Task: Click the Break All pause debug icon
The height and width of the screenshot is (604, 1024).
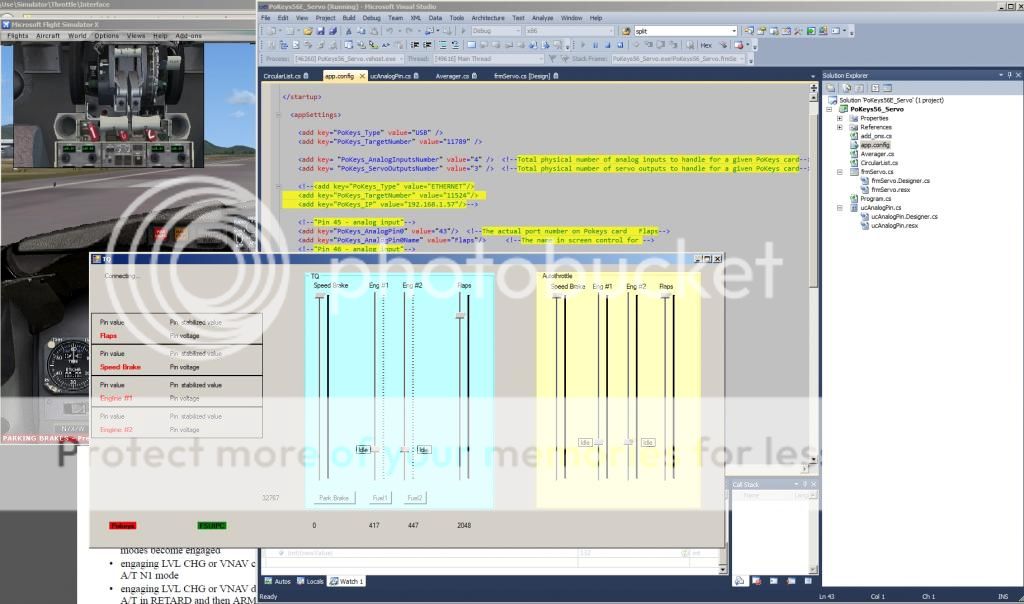Action: coord(595,45)
